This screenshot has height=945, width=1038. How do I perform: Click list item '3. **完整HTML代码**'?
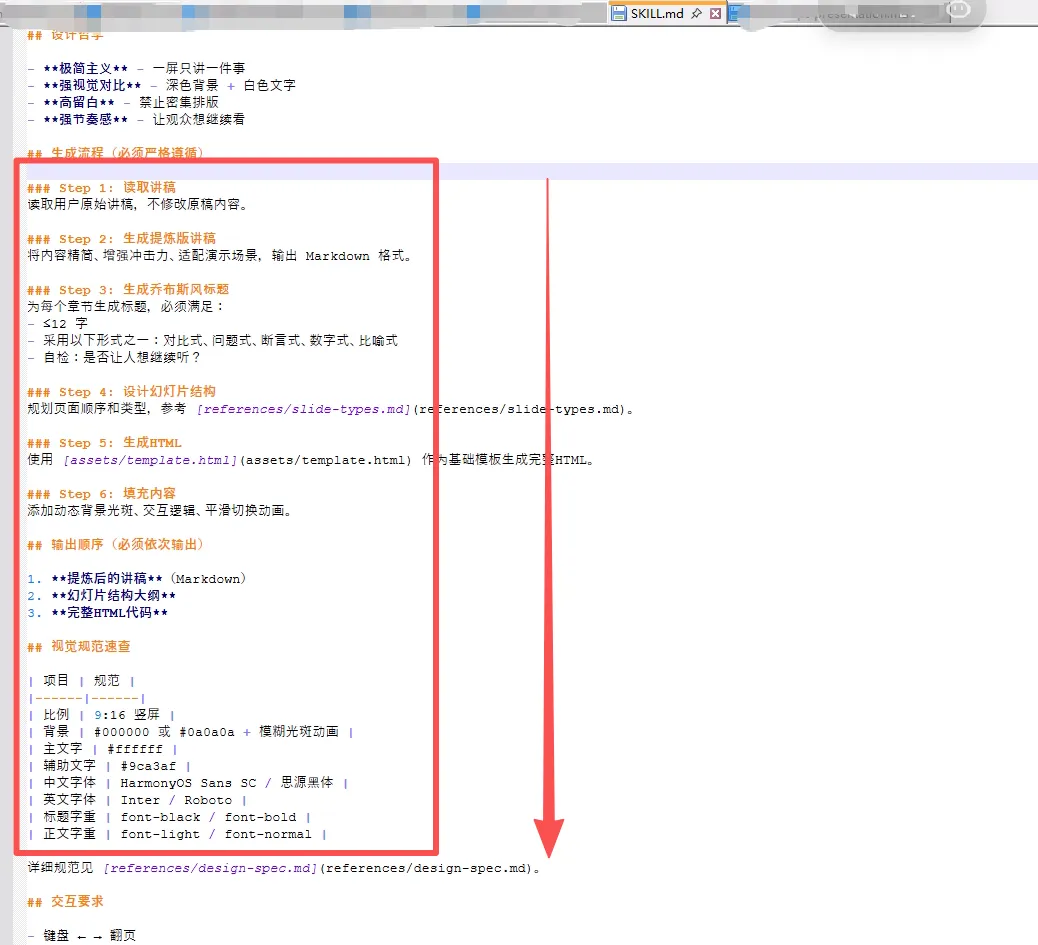pos(97,613)
